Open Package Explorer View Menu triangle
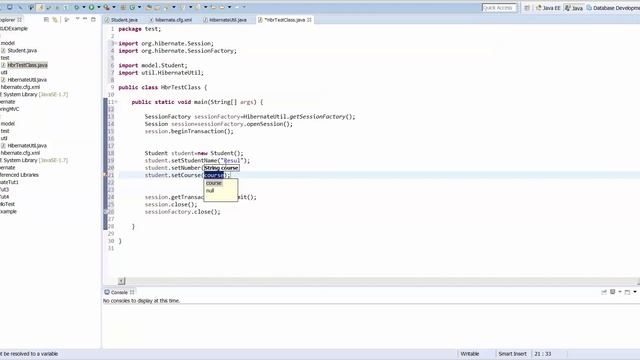 [77, 19]
